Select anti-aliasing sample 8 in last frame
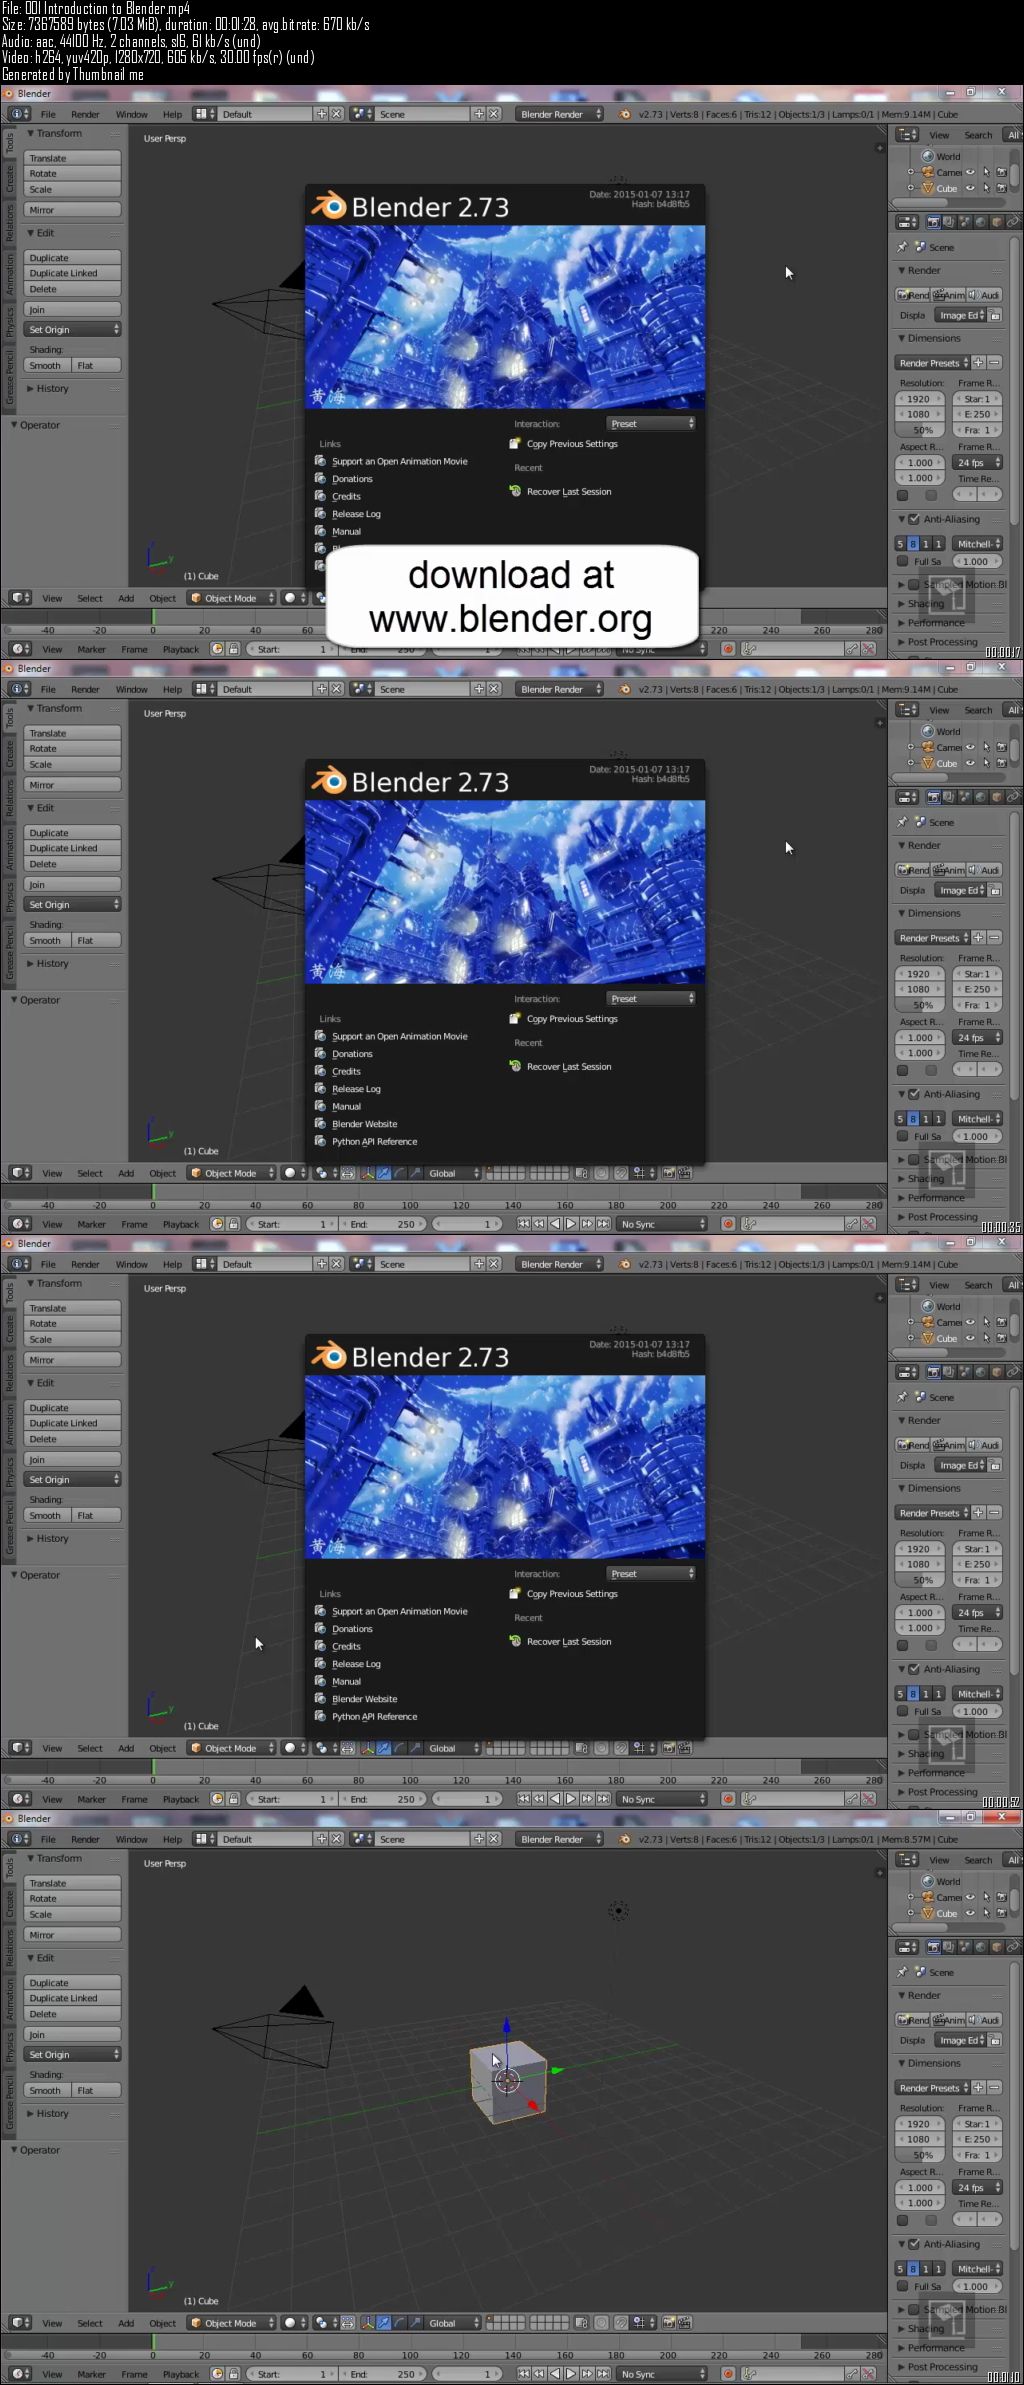This screenshot has width=1024, height=2385. click(912, 2269)
